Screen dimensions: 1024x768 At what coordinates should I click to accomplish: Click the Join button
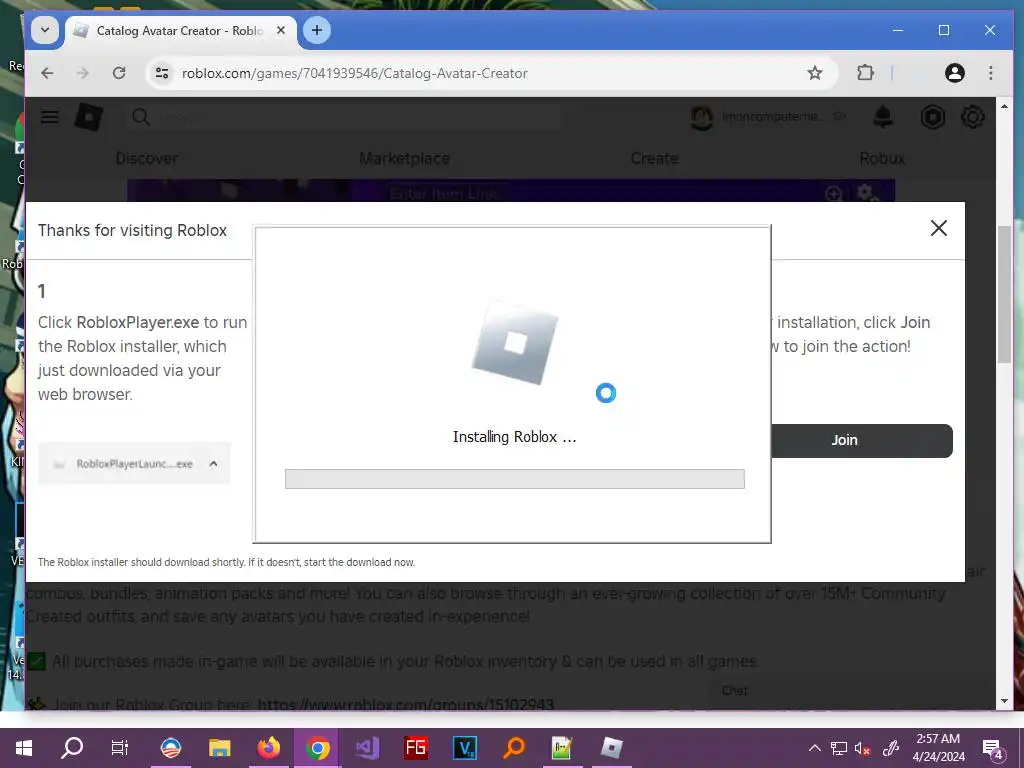pos(861,441)
